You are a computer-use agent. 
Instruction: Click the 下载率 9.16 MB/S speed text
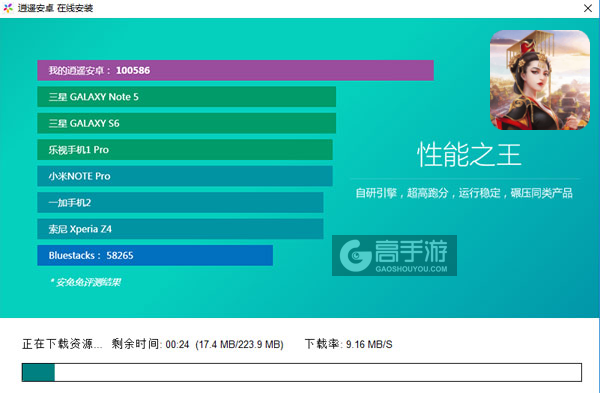pos(349,344)
